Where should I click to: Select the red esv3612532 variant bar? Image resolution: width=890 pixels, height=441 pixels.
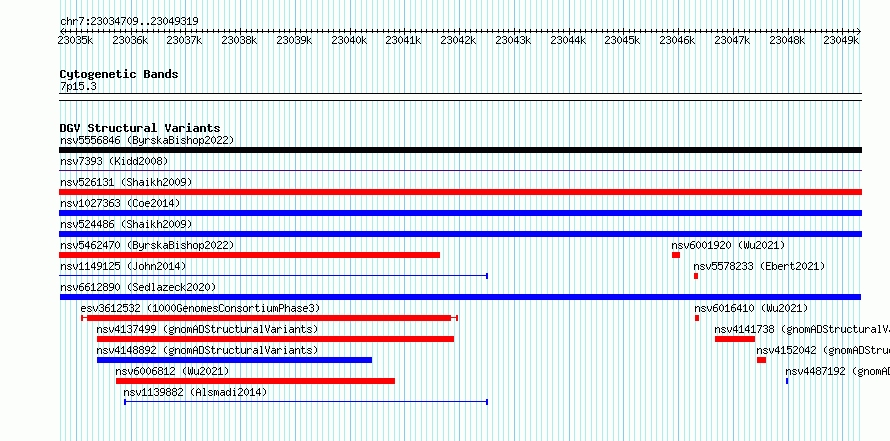[x=269, y=318]
